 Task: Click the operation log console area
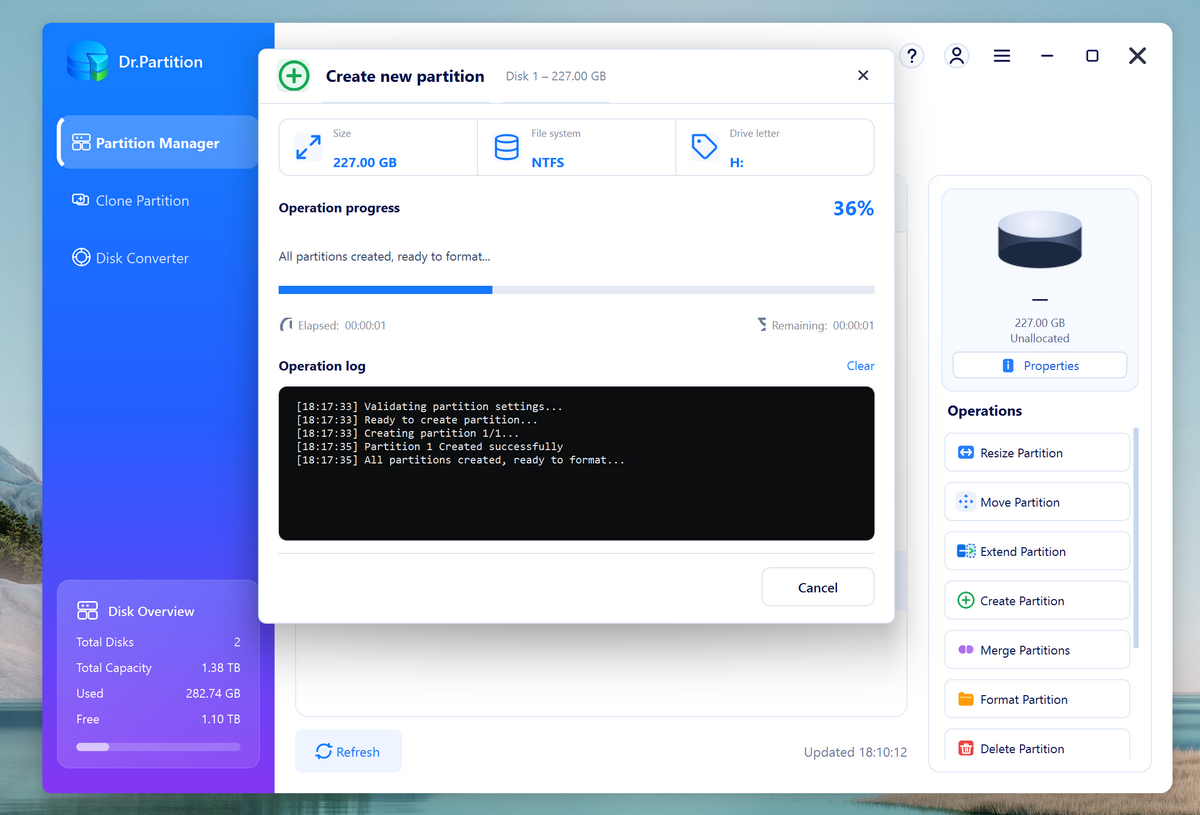click(576, 464)
